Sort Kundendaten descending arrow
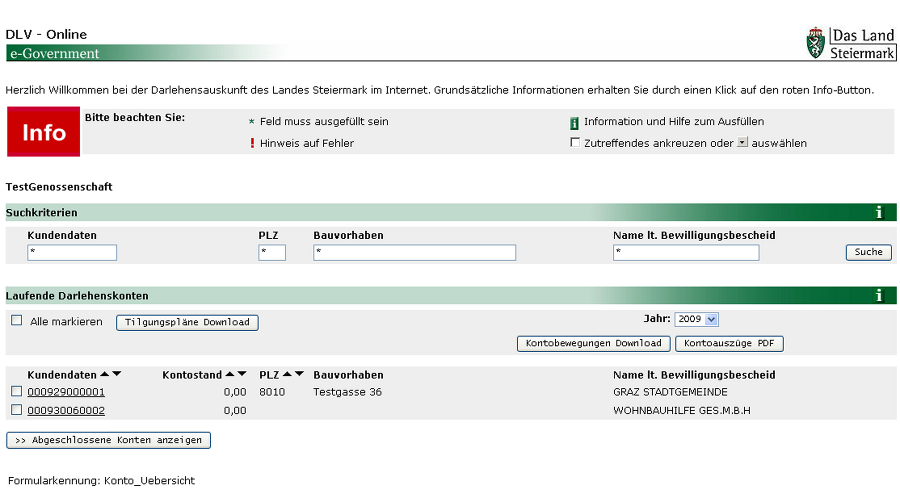This screenshot has height=498, width=900. (117, 374)
